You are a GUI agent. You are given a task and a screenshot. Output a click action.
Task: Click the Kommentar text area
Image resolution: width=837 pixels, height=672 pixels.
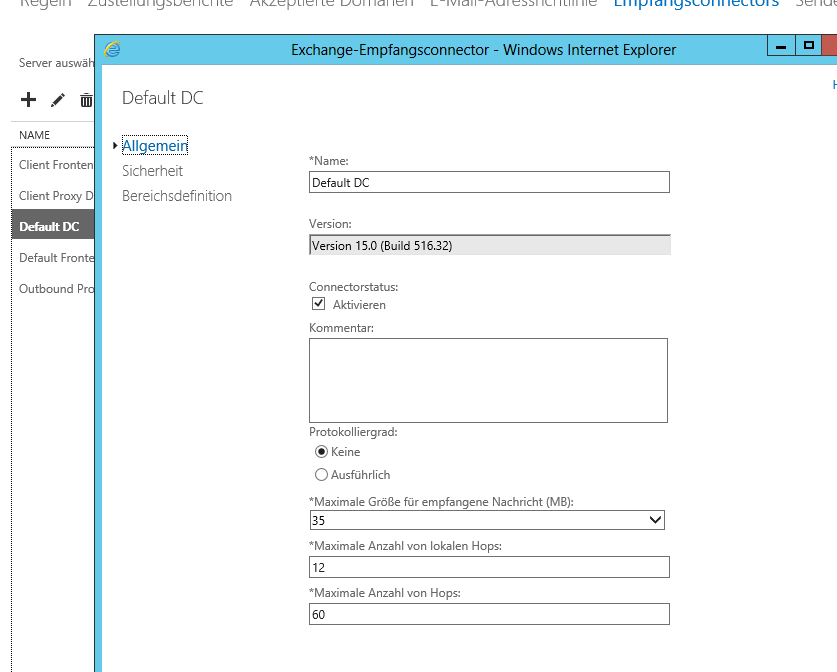point(488,381)
